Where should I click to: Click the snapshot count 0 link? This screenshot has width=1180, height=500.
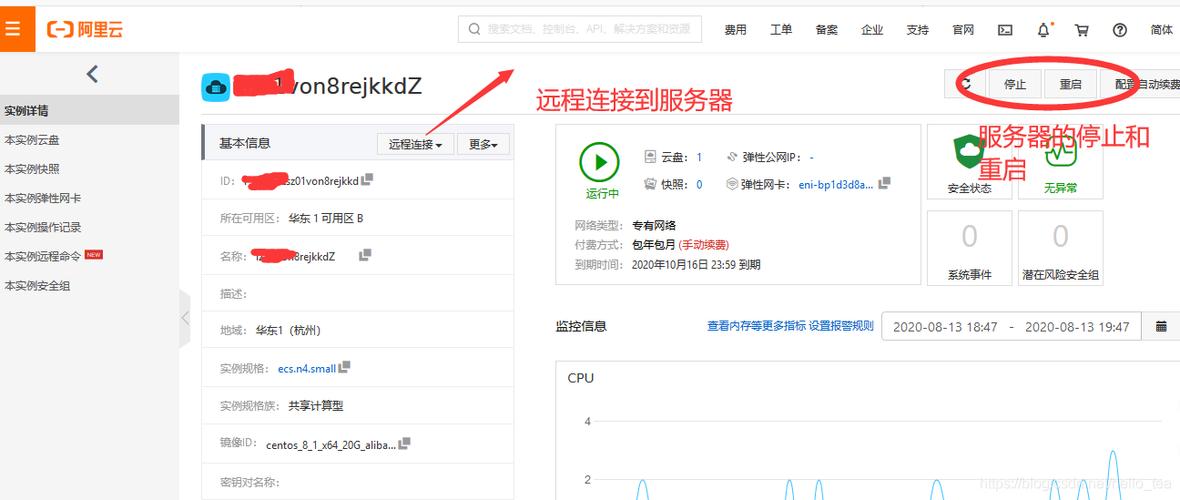click(699, 184)
